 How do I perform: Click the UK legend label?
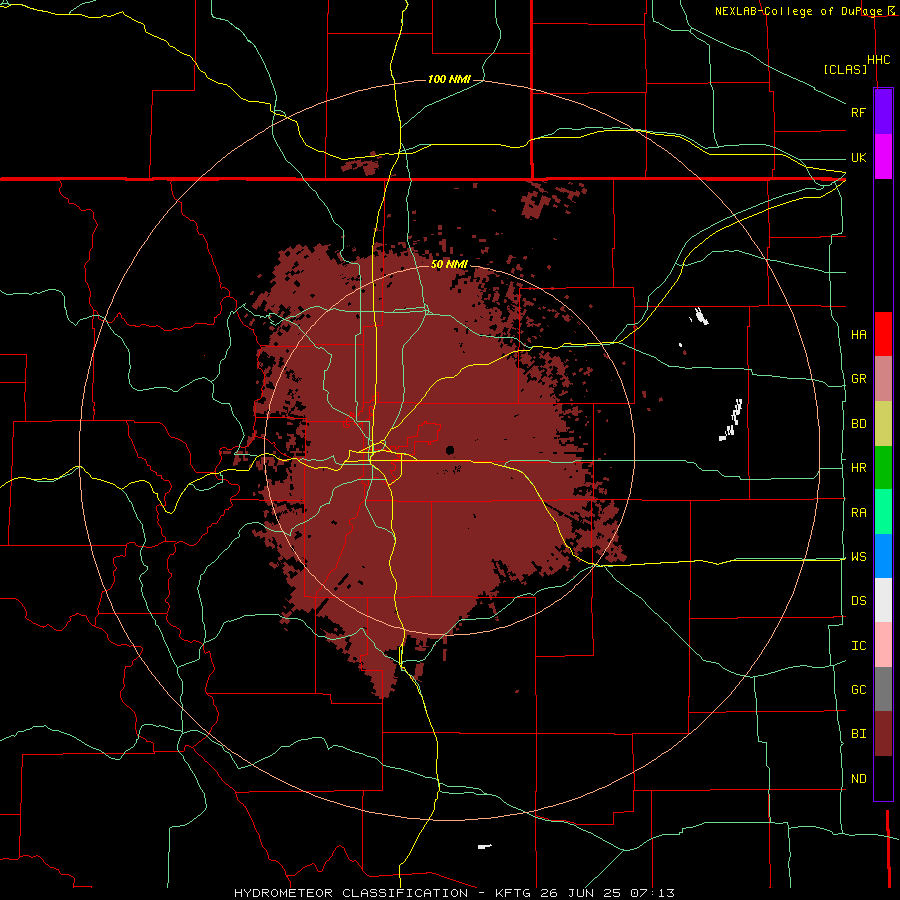[x=858, y=157]
